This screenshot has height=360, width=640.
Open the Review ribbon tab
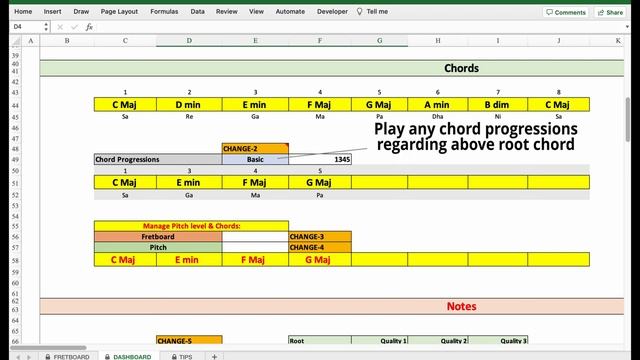(227, 11)
